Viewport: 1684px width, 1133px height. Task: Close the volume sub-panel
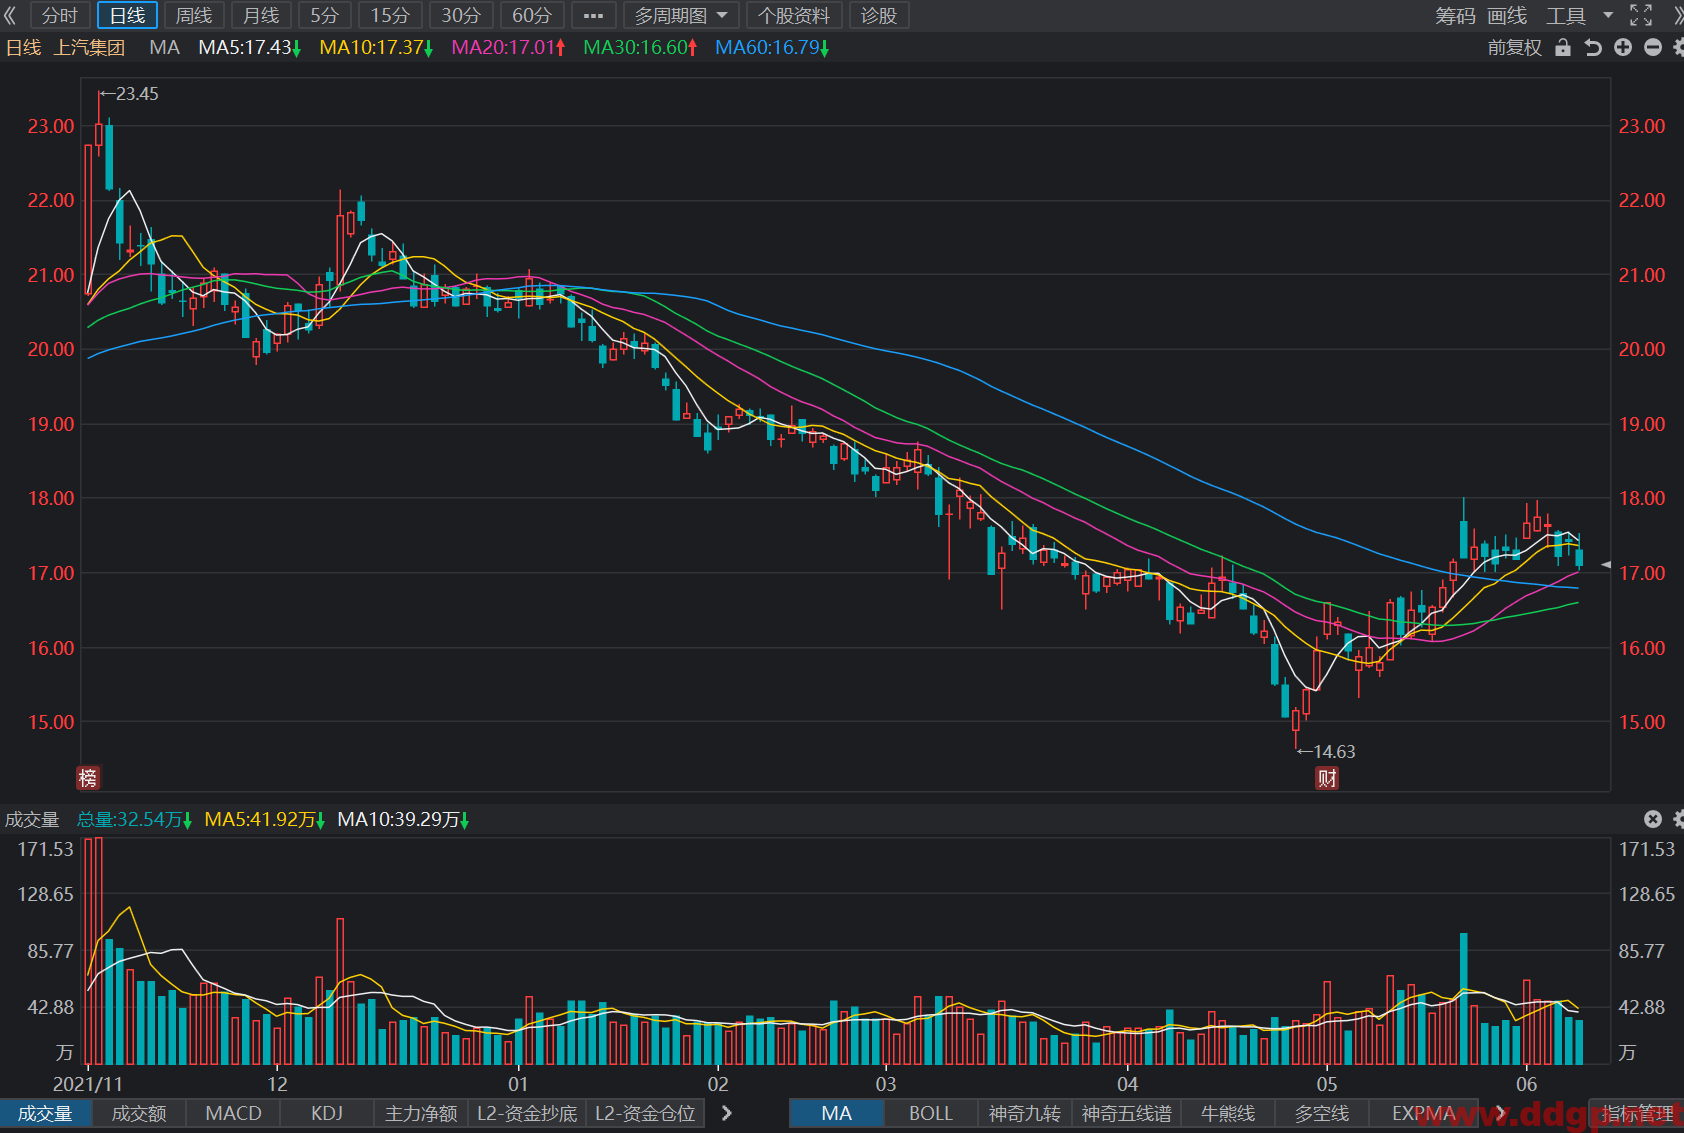(x=1653, y=819)
